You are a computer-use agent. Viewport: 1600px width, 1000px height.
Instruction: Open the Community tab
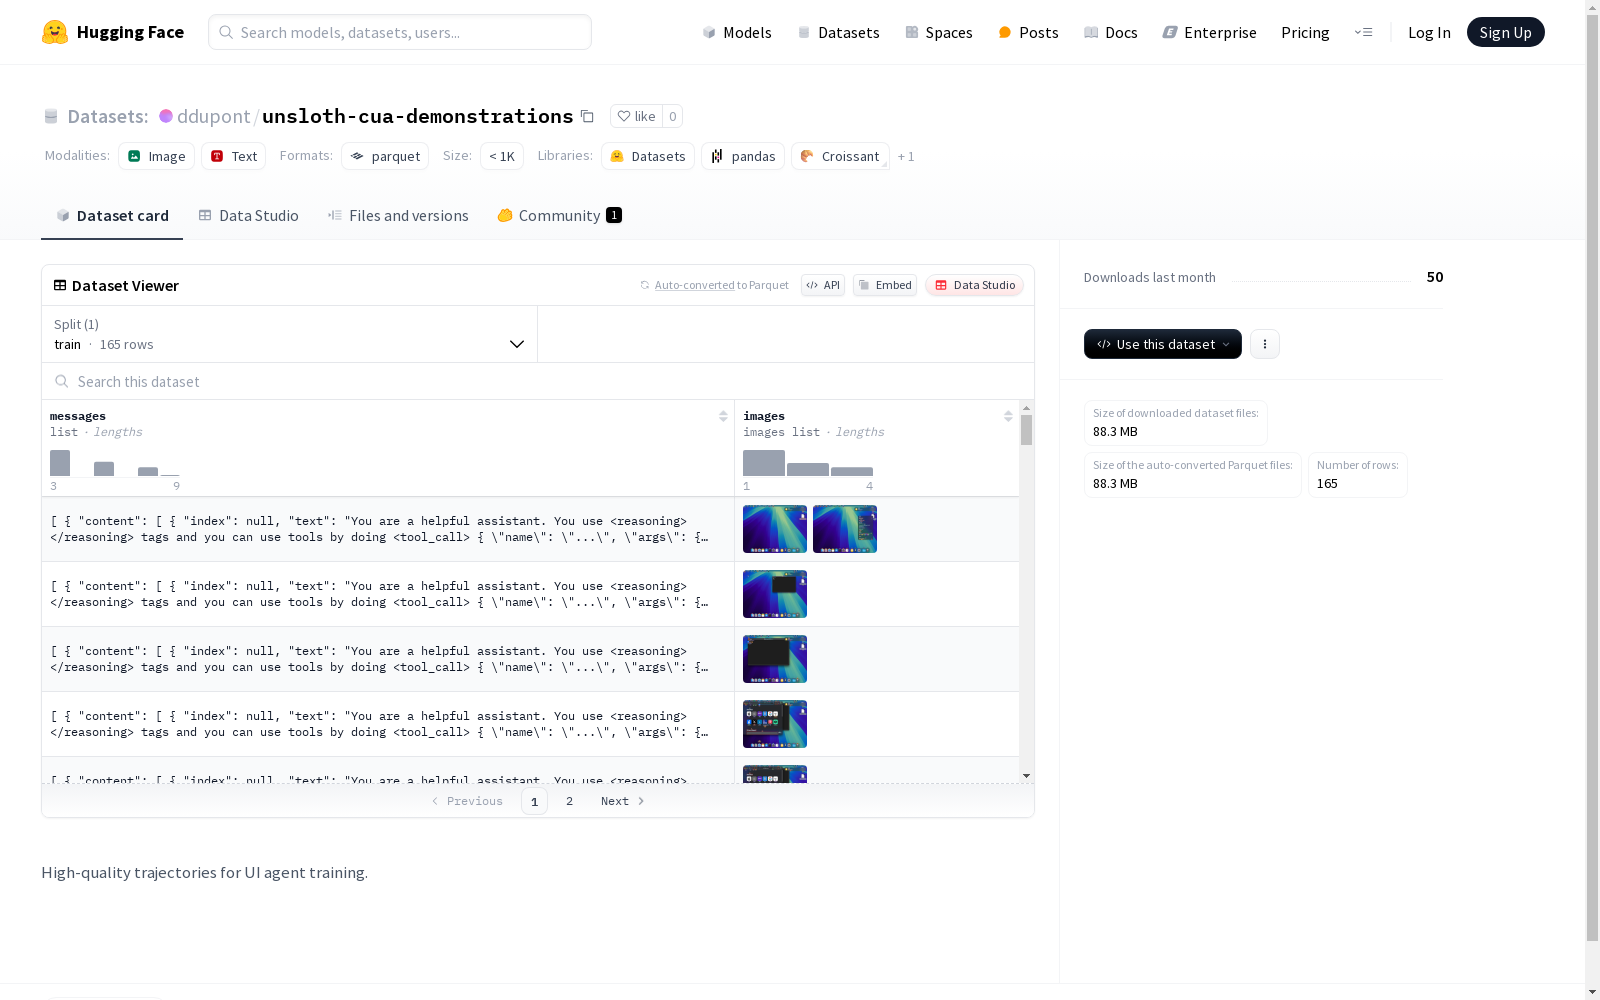point(560,216)
